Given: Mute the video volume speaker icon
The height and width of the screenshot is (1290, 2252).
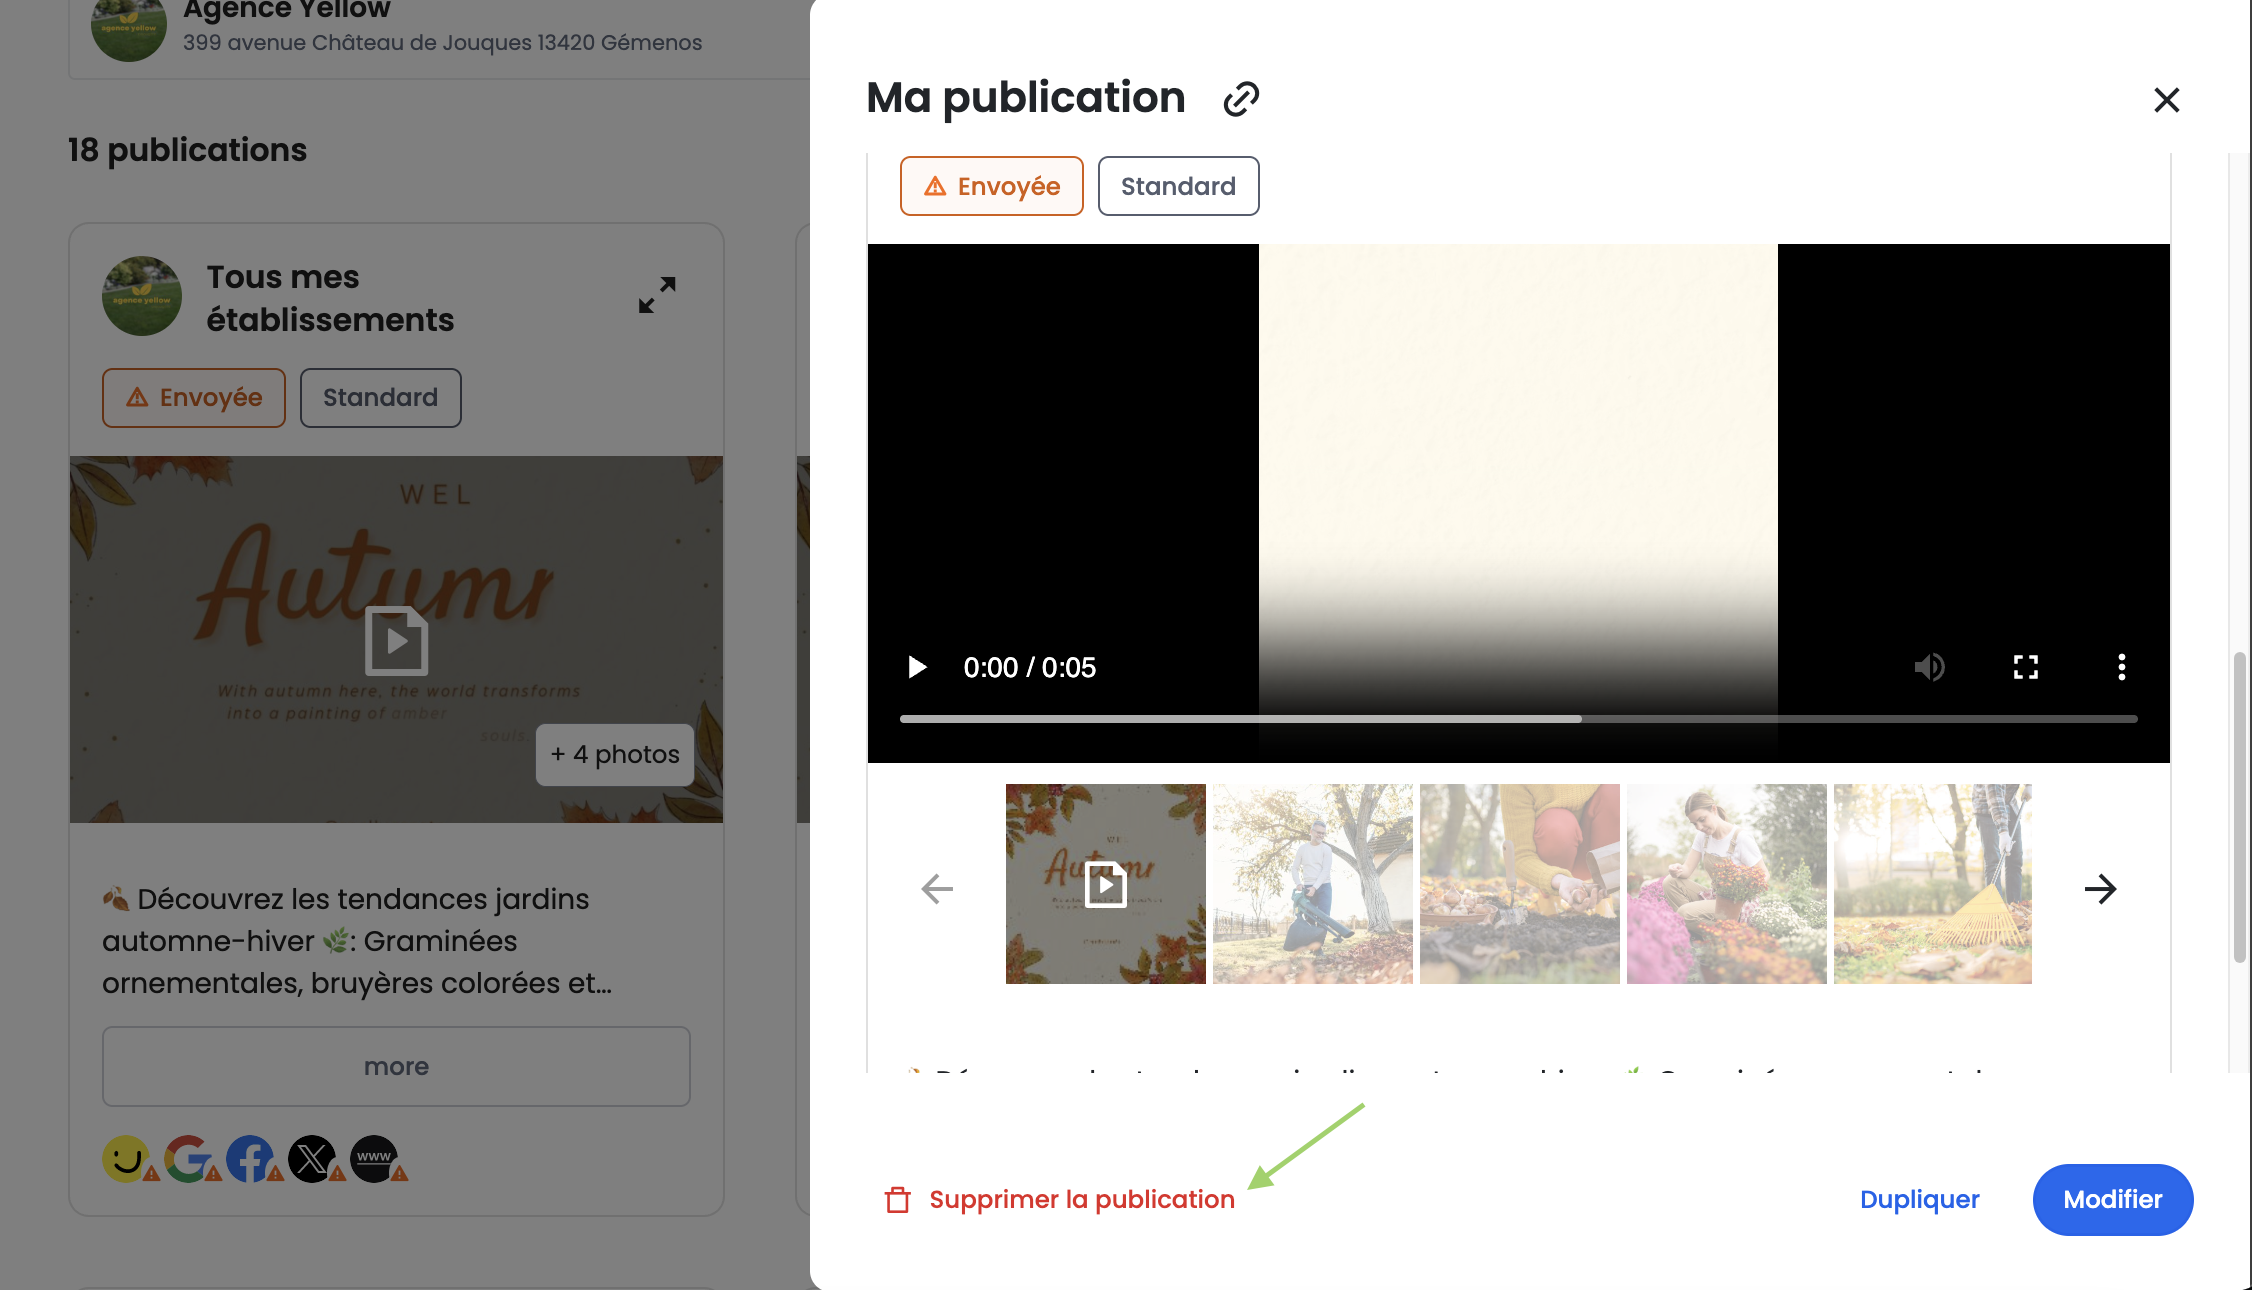Looking at the screenshot, I should coord(1929,667).
